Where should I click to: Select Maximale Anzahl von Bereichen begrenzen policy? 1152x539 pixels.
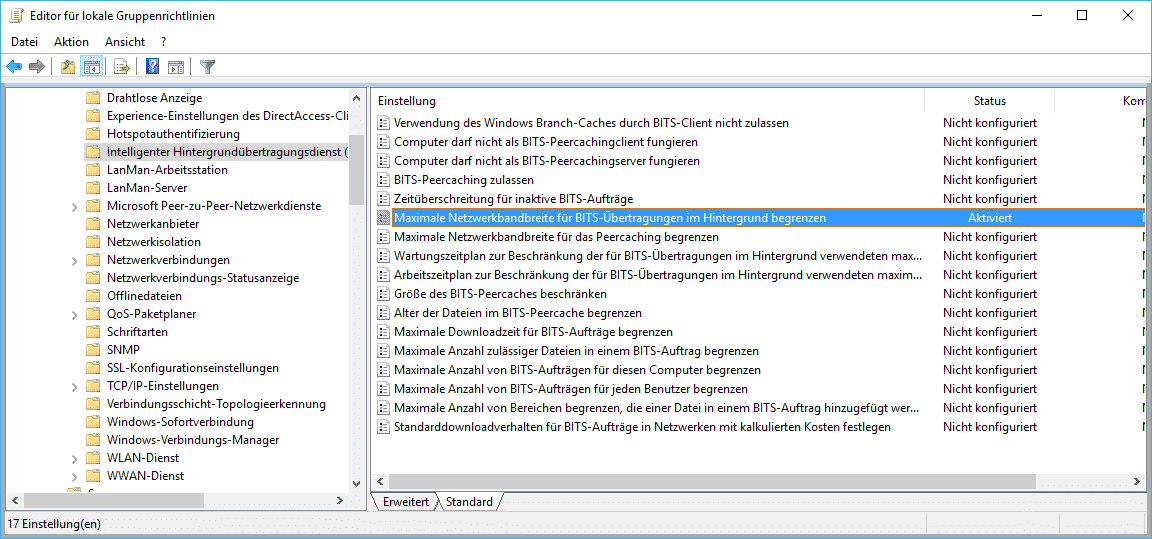point(657,408)
